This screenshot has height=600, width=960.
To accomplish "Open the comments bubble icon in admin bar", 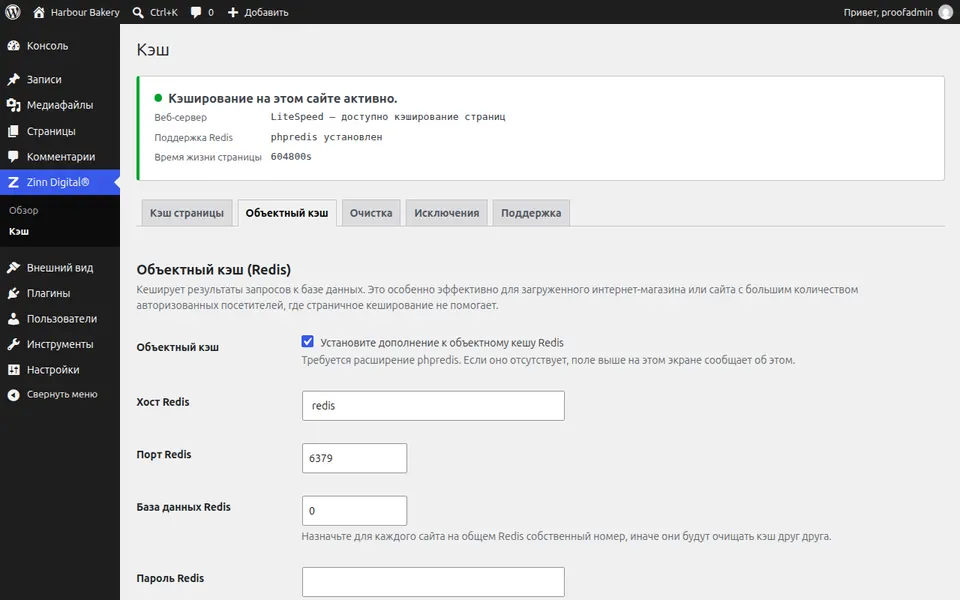I will 196,12.
